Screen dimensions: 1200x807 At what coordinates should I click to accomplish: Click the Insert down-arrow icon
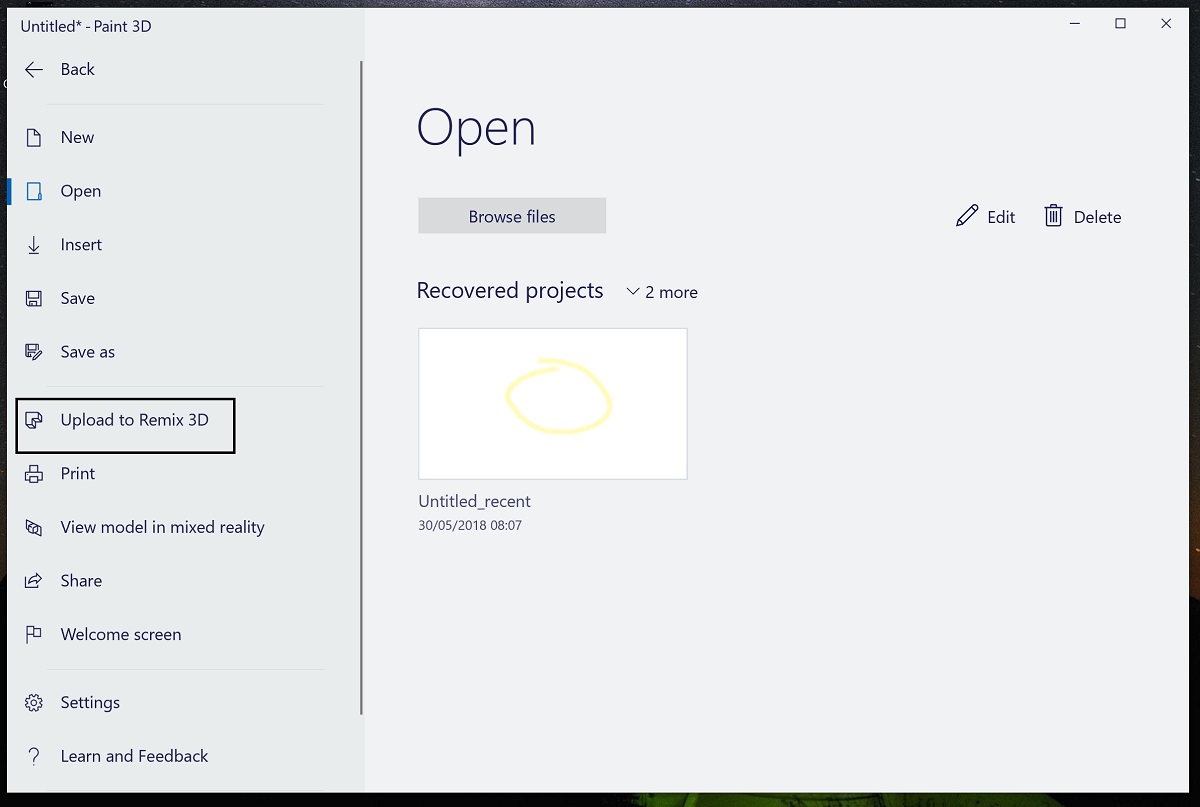(x=34, y=245)
